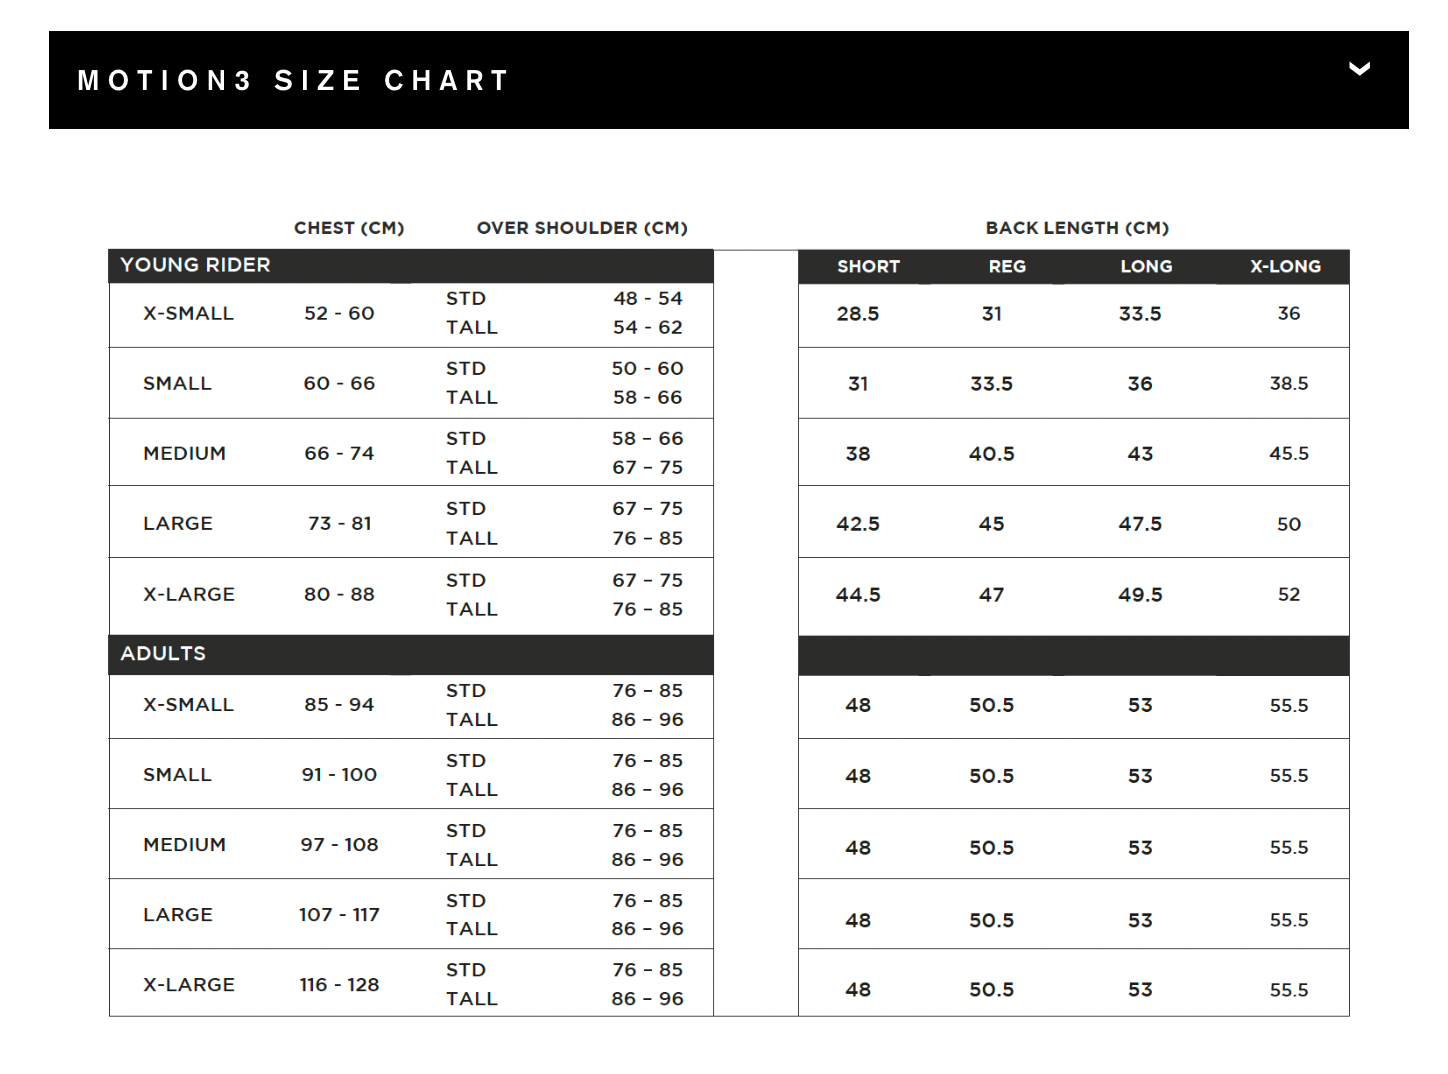Click Adults LARGE chest value 107 - 117
Image resolution: width=1448 pixels, height=1074 pixels.
coord(339,915)
